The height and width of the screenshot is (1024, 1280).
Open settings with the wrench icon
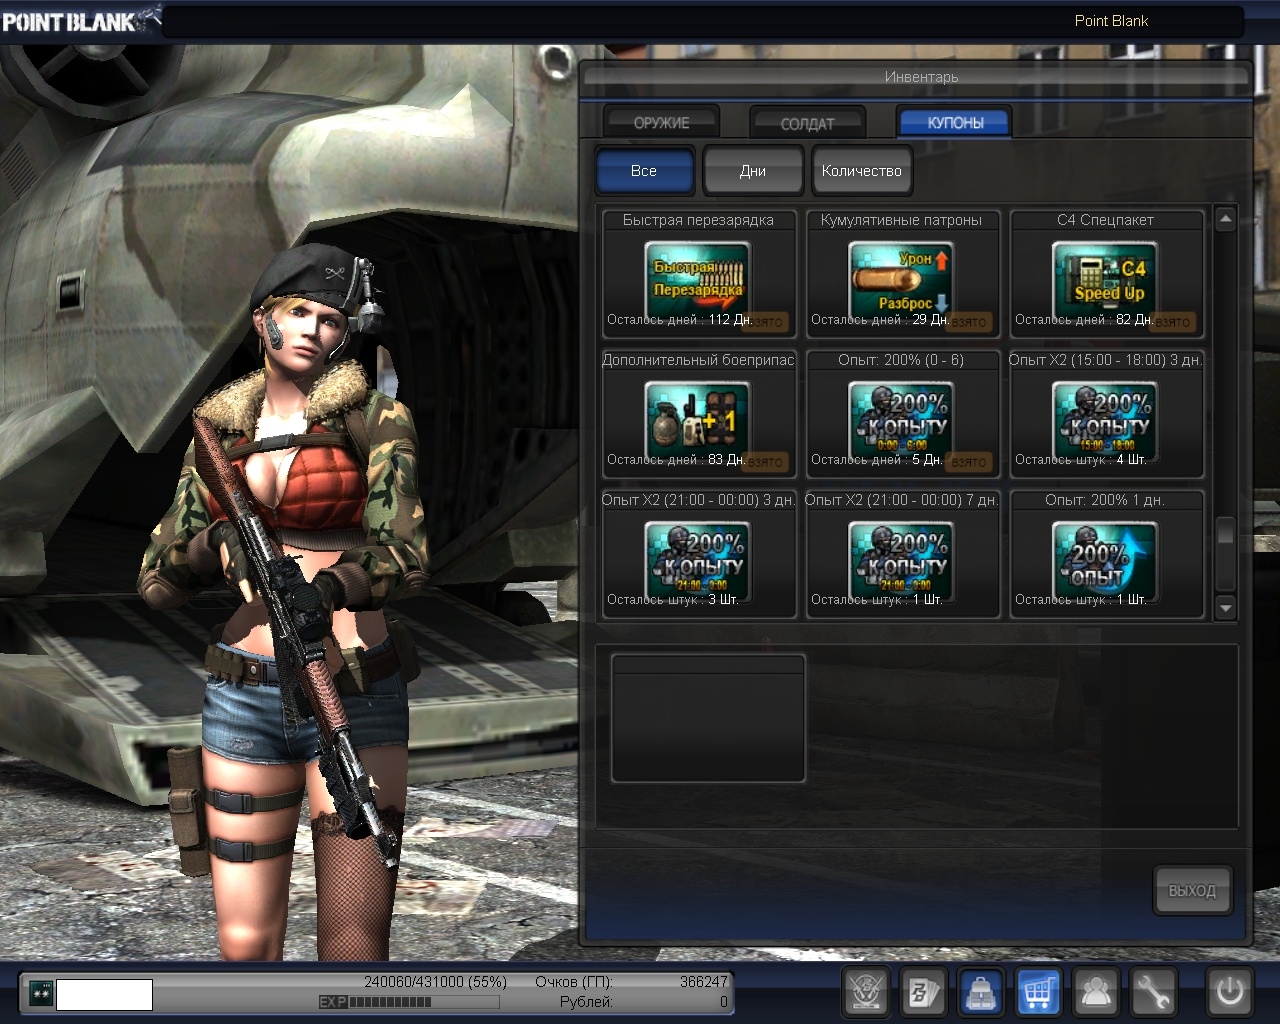click(x=1154, y=993)
